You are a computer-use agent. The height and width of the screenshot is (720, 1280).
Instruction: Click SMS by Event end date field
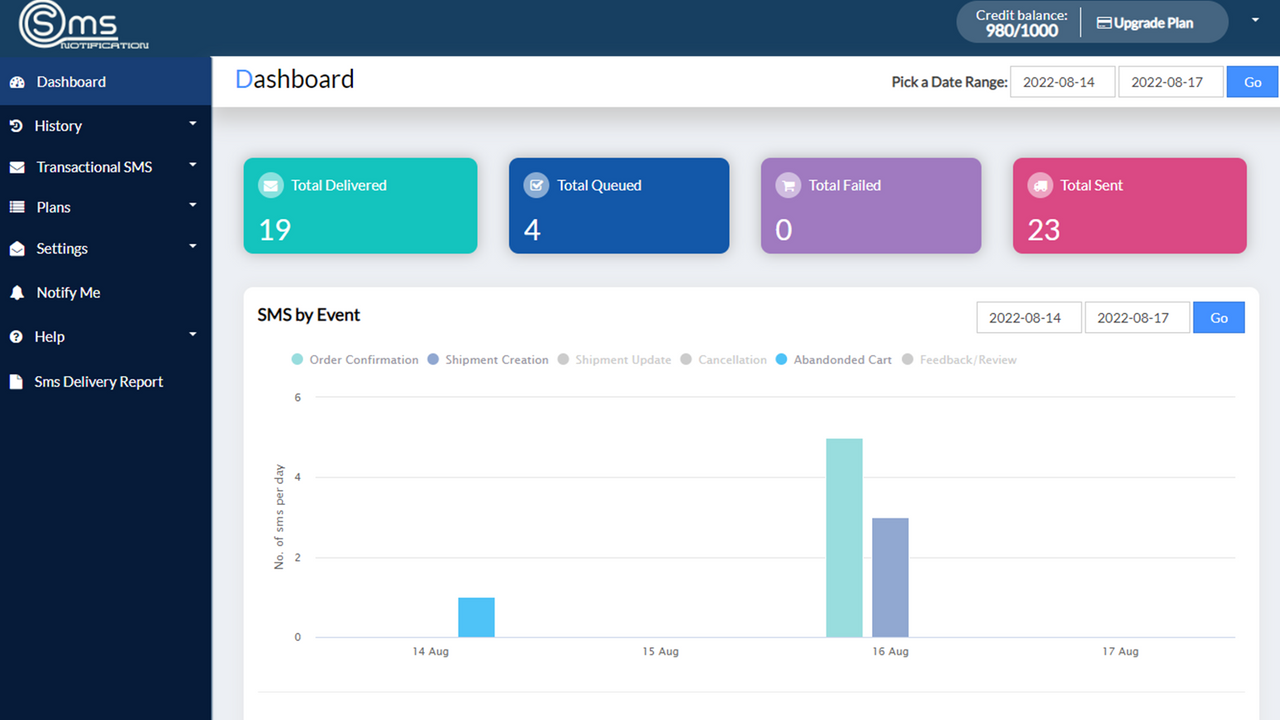point(1137,318)
